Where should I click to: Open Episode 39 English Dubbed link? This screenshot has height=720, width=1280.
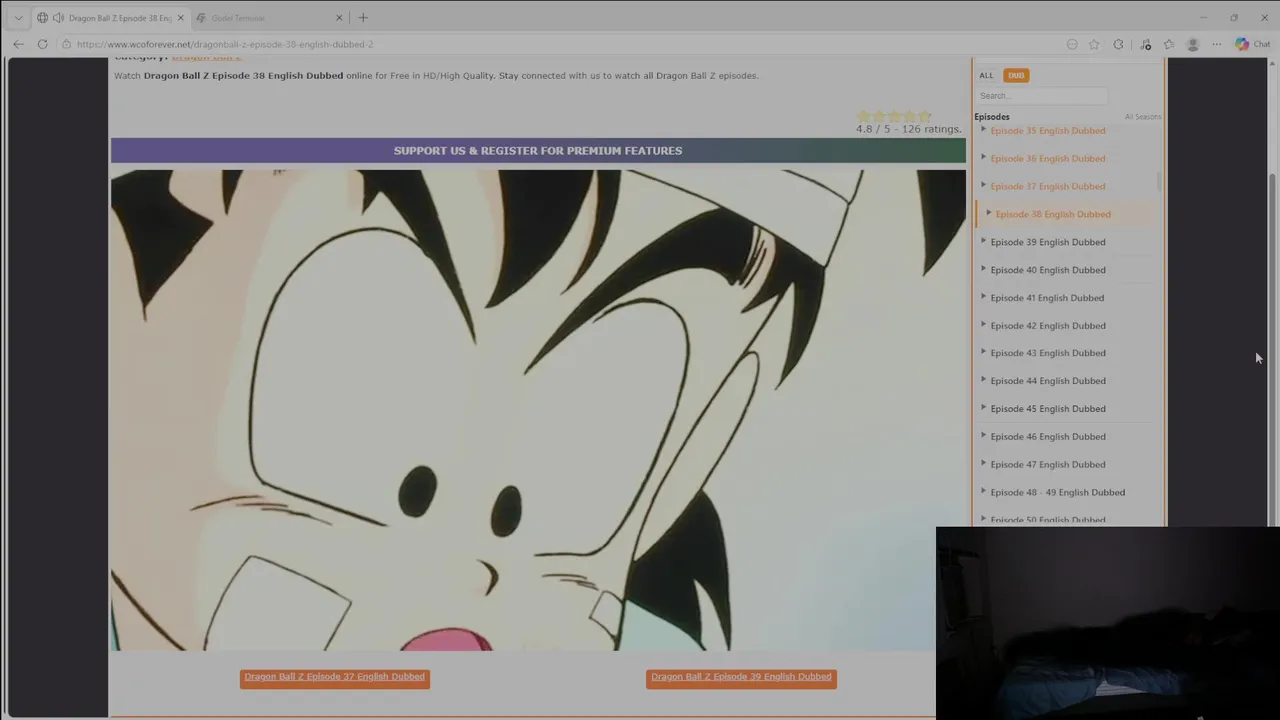point(1048,242)
